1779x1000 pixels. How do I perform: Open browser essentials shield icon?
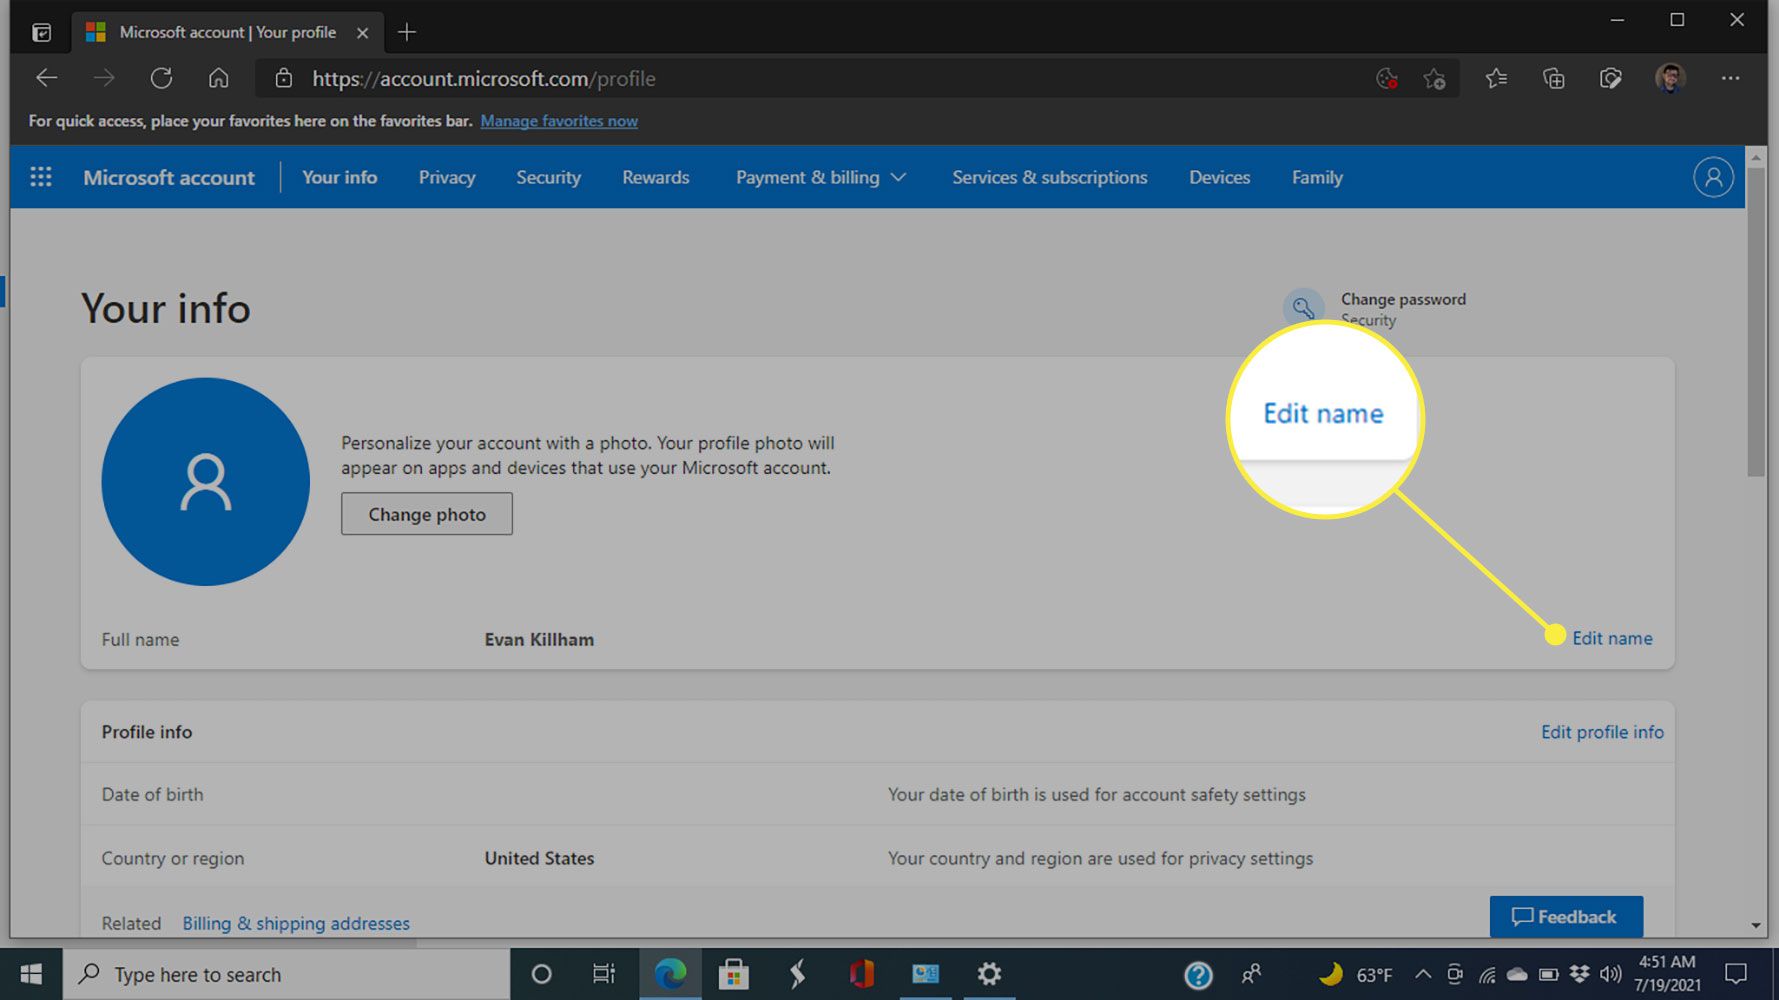1610,78
